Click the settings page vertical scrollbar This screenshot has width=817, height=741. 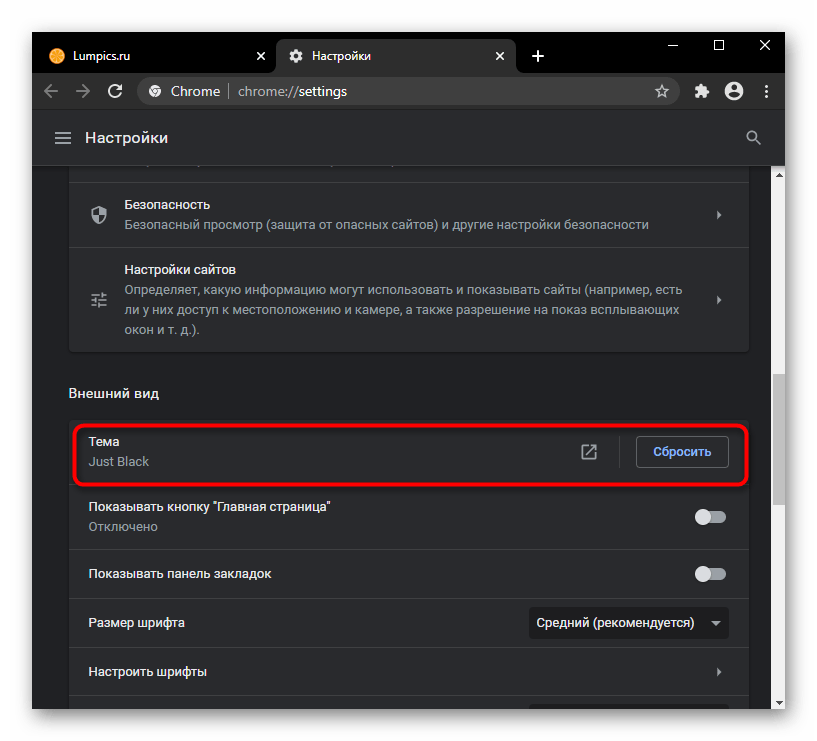coord(778,440)
